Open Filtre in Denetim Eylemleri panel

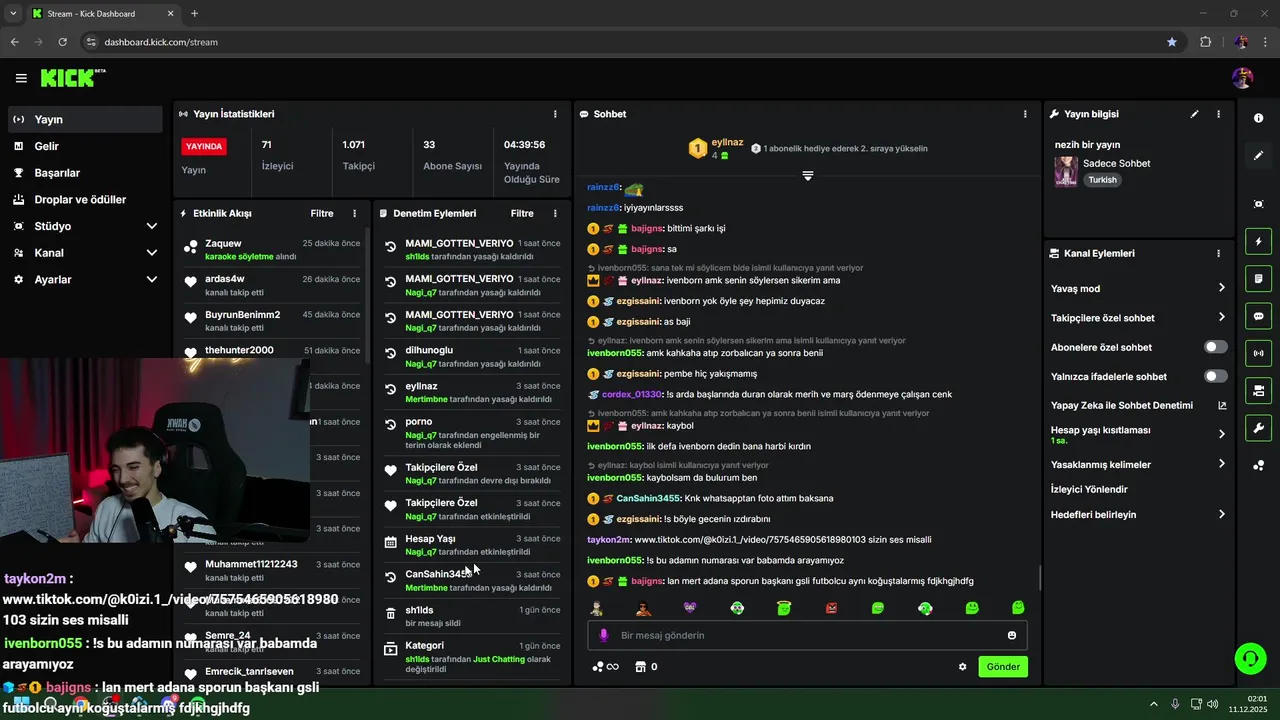point(522,213)
